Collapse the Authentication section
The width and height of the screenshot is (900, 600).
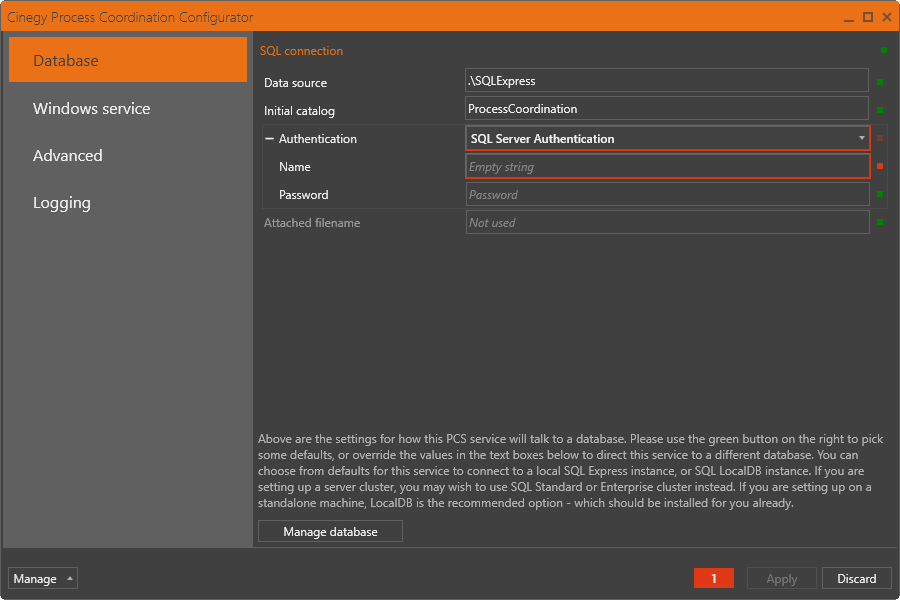point(269,138)
